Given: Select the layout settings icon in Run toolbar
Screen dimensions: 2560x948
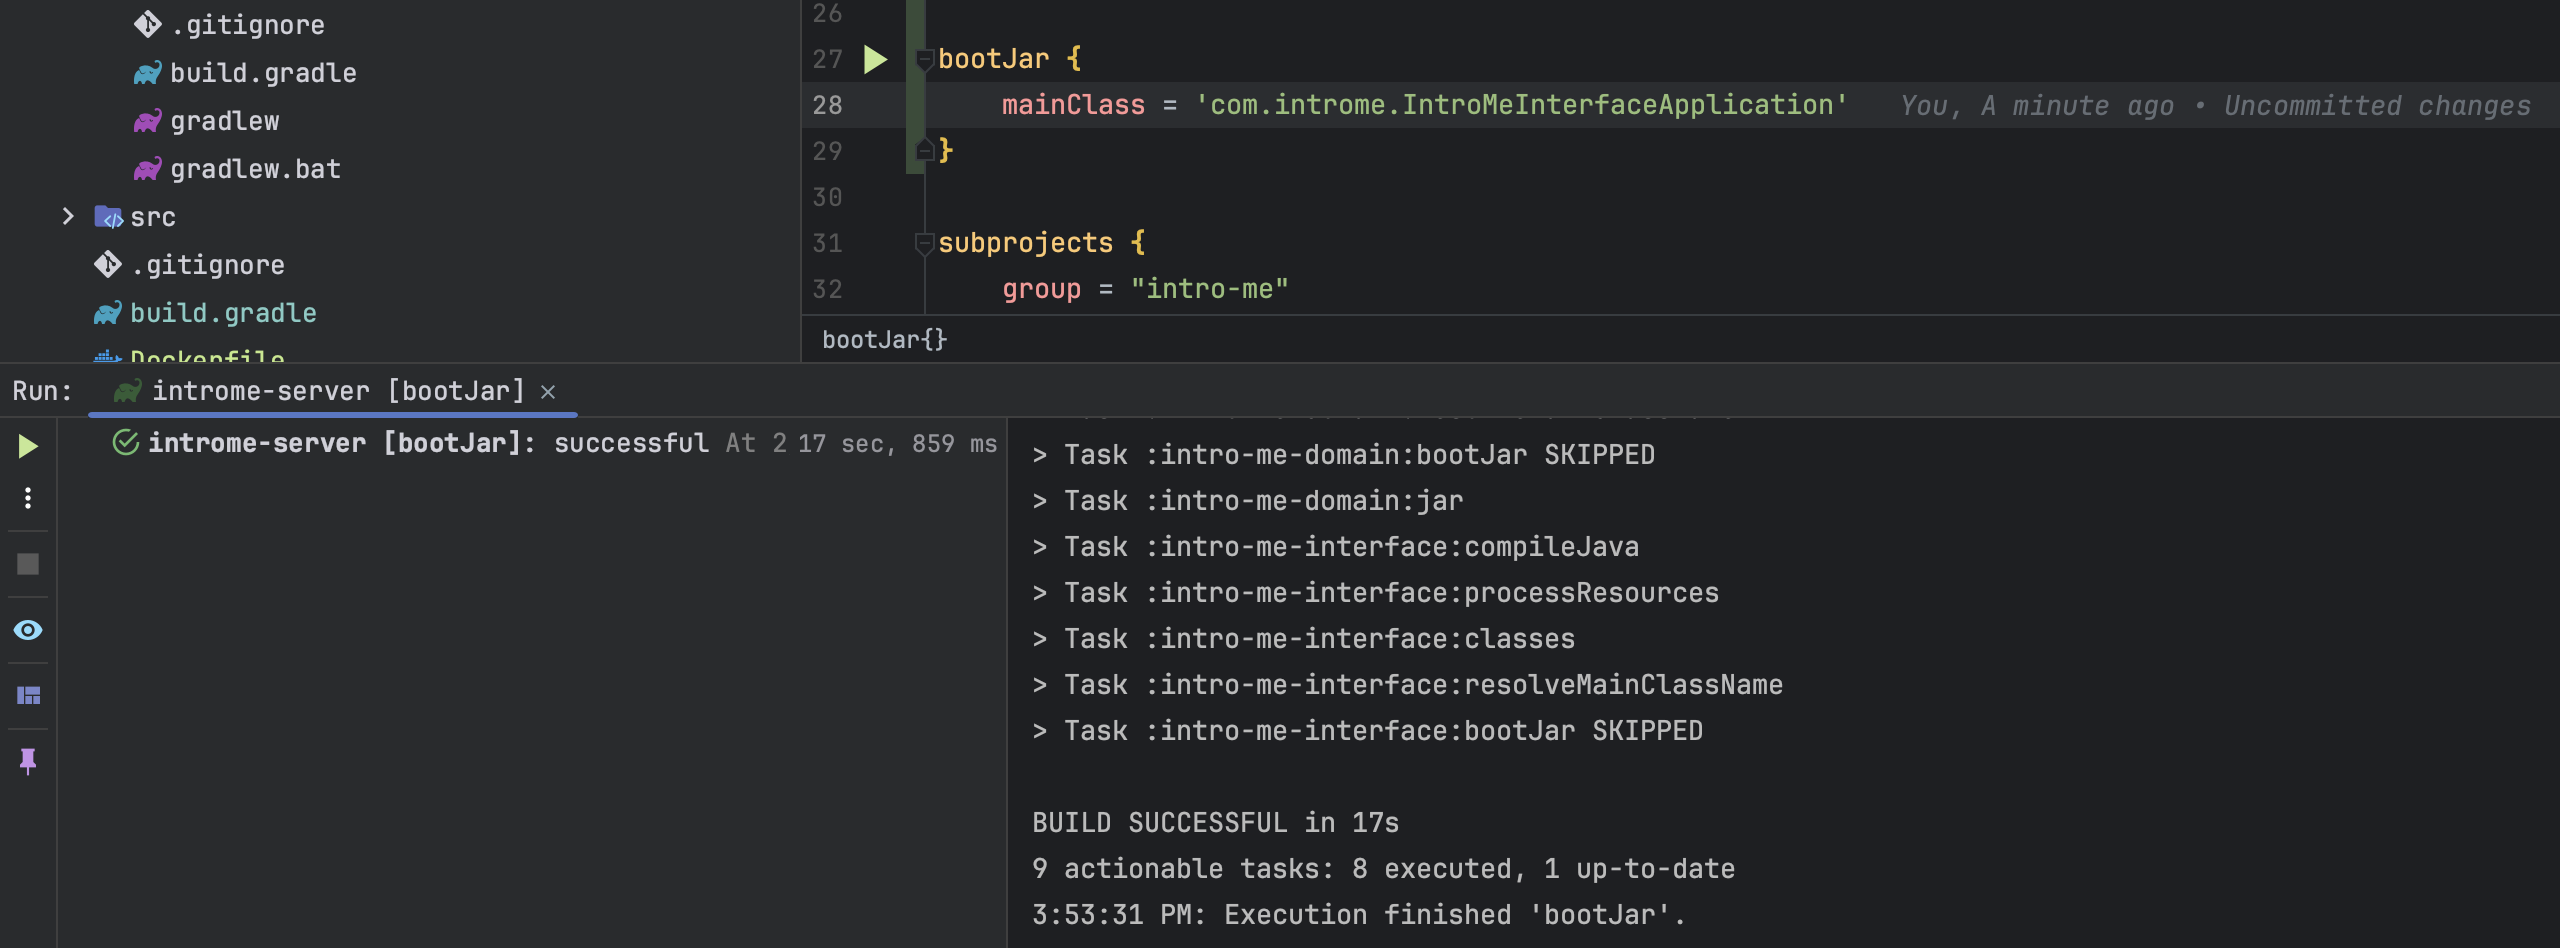Looking at the screenshot, I should [x=27, y=696].
